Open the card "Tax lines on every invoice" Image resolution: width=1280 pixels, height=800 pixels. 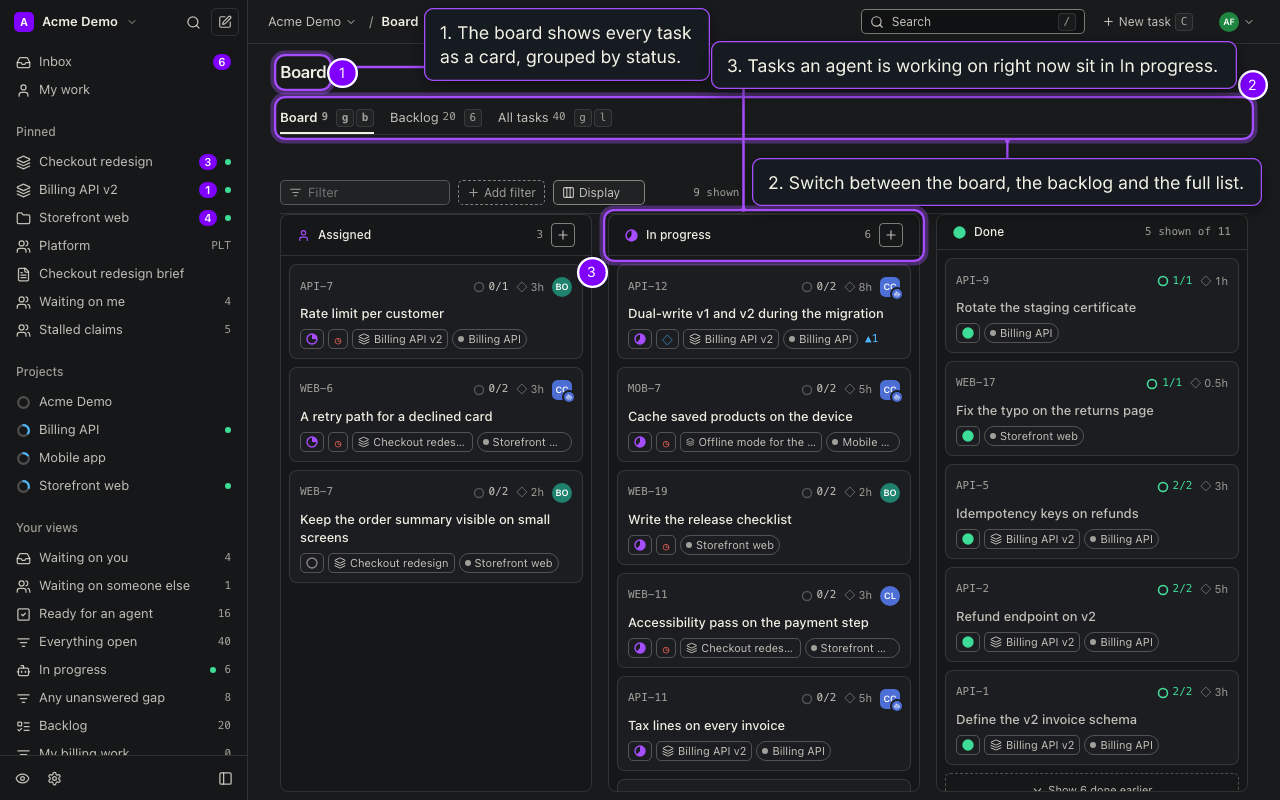click(764, 722)
